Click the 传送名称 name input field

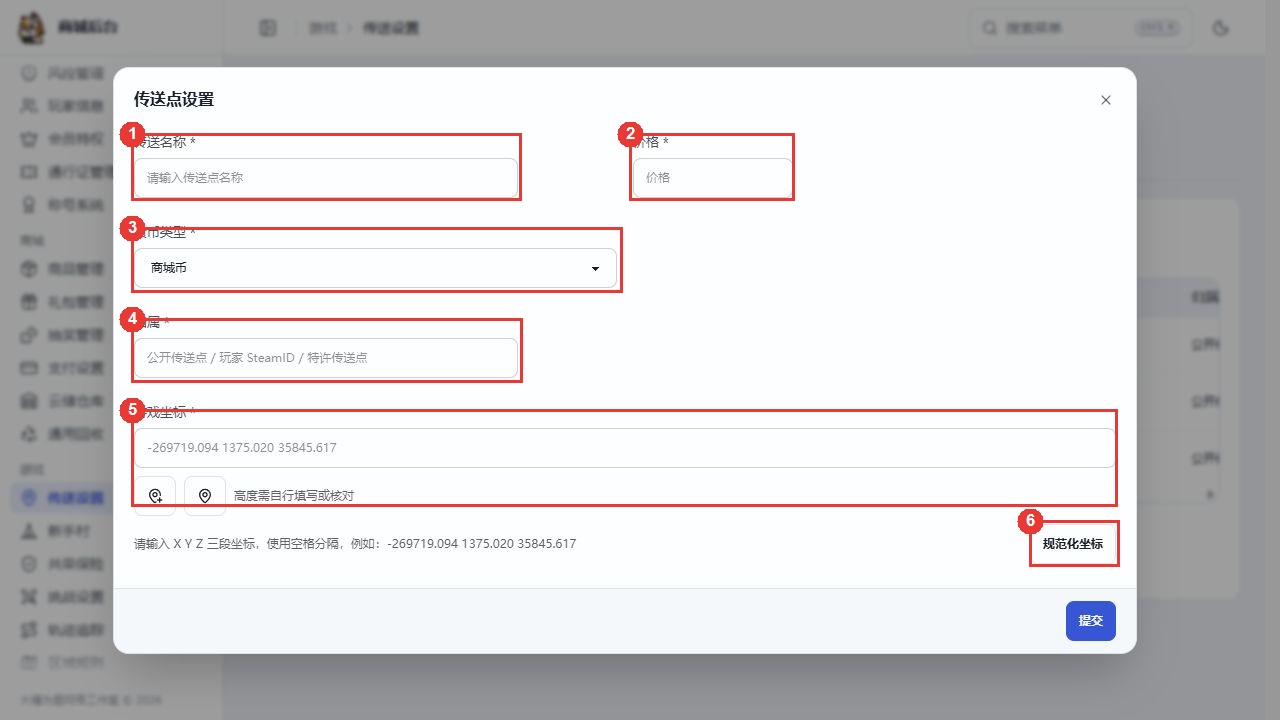coord(326,178)
